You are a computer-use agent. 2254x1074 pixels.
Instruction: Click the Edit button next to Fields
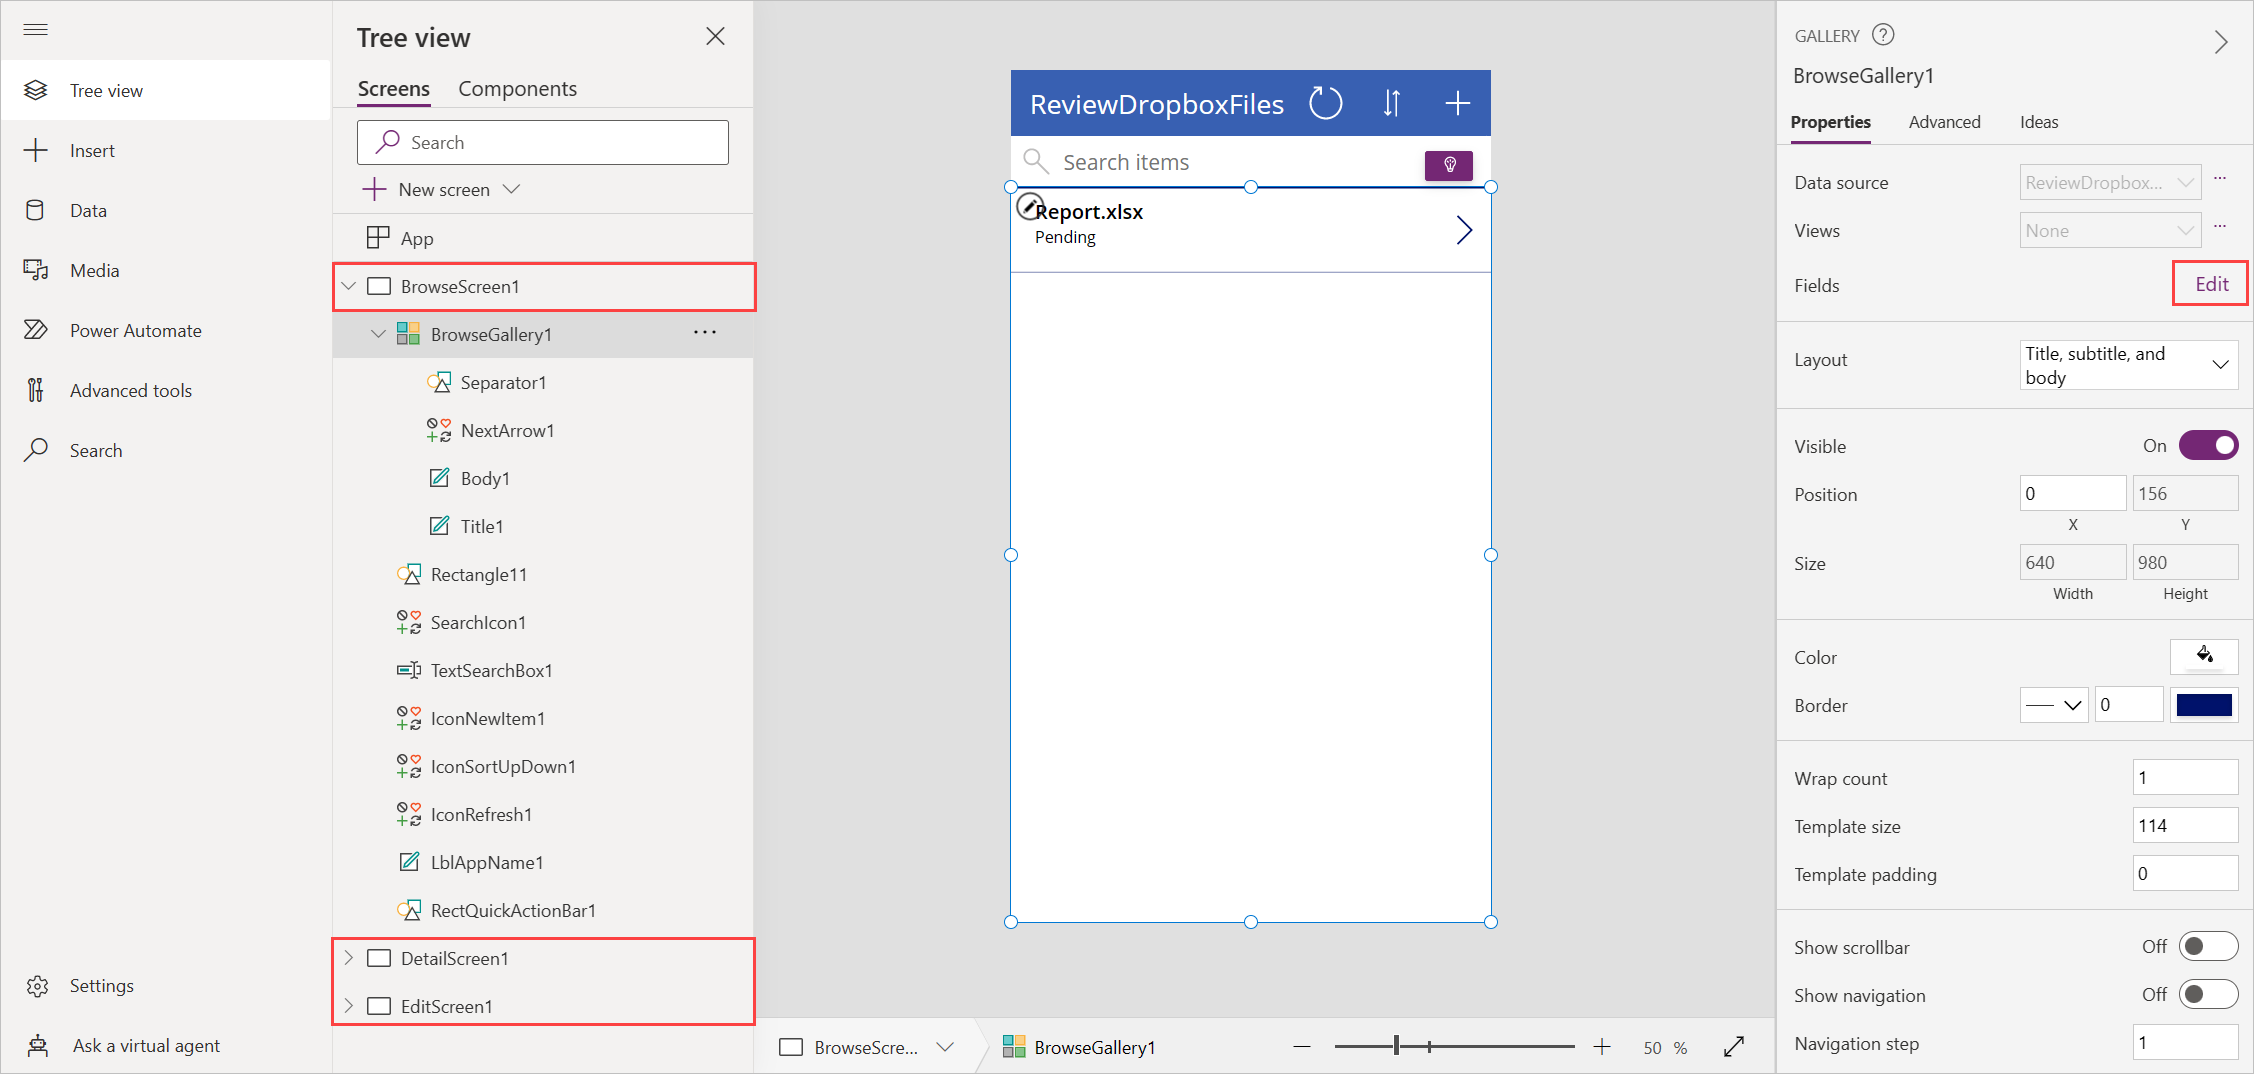tap(2209, 283)
